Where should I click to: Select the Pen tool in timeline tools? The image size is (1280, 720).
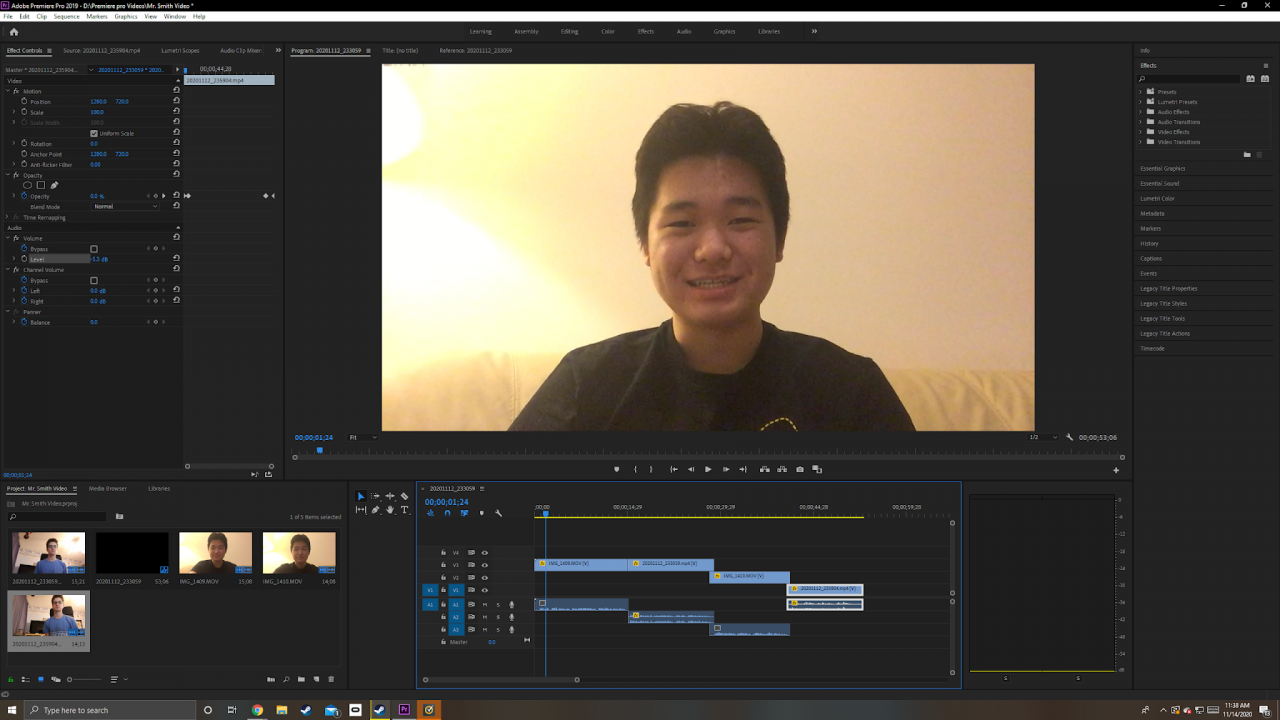375,510
